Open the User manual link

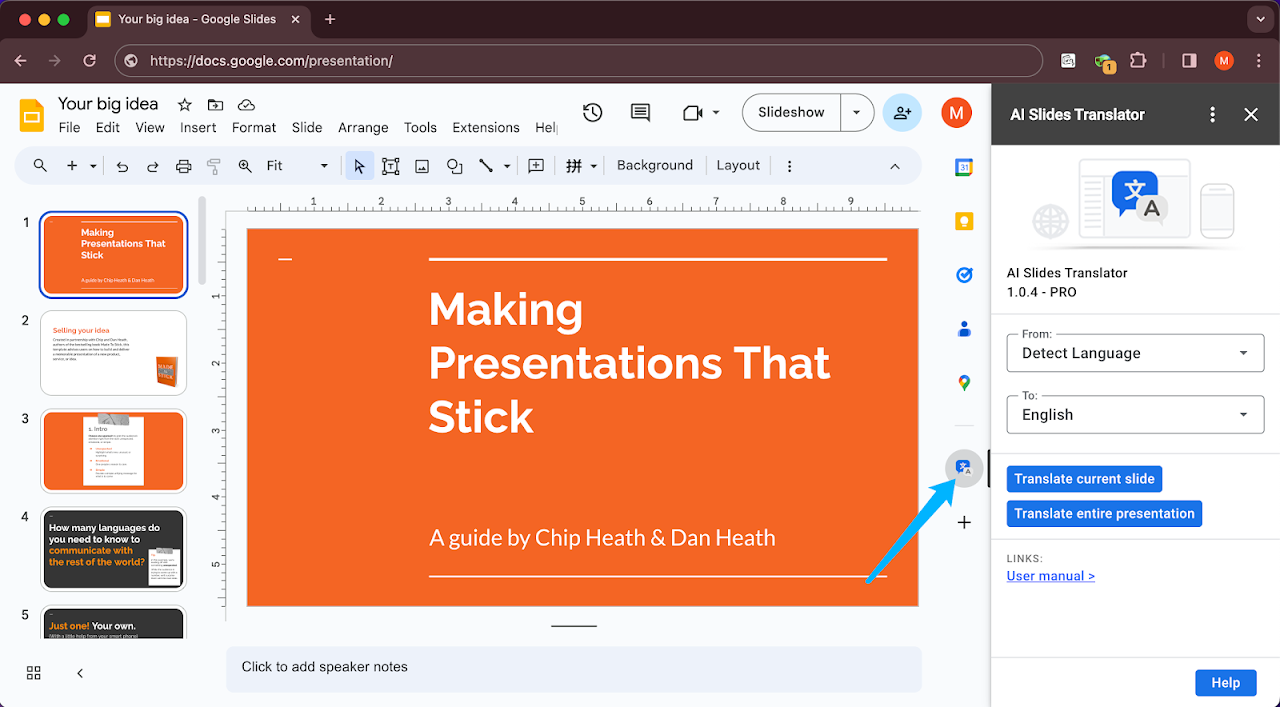[1050, 576]
